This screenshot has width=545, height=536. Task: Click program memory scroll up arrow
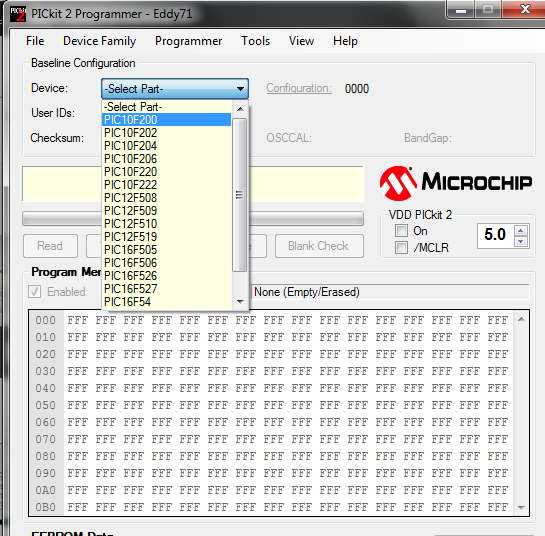[521, 319]
